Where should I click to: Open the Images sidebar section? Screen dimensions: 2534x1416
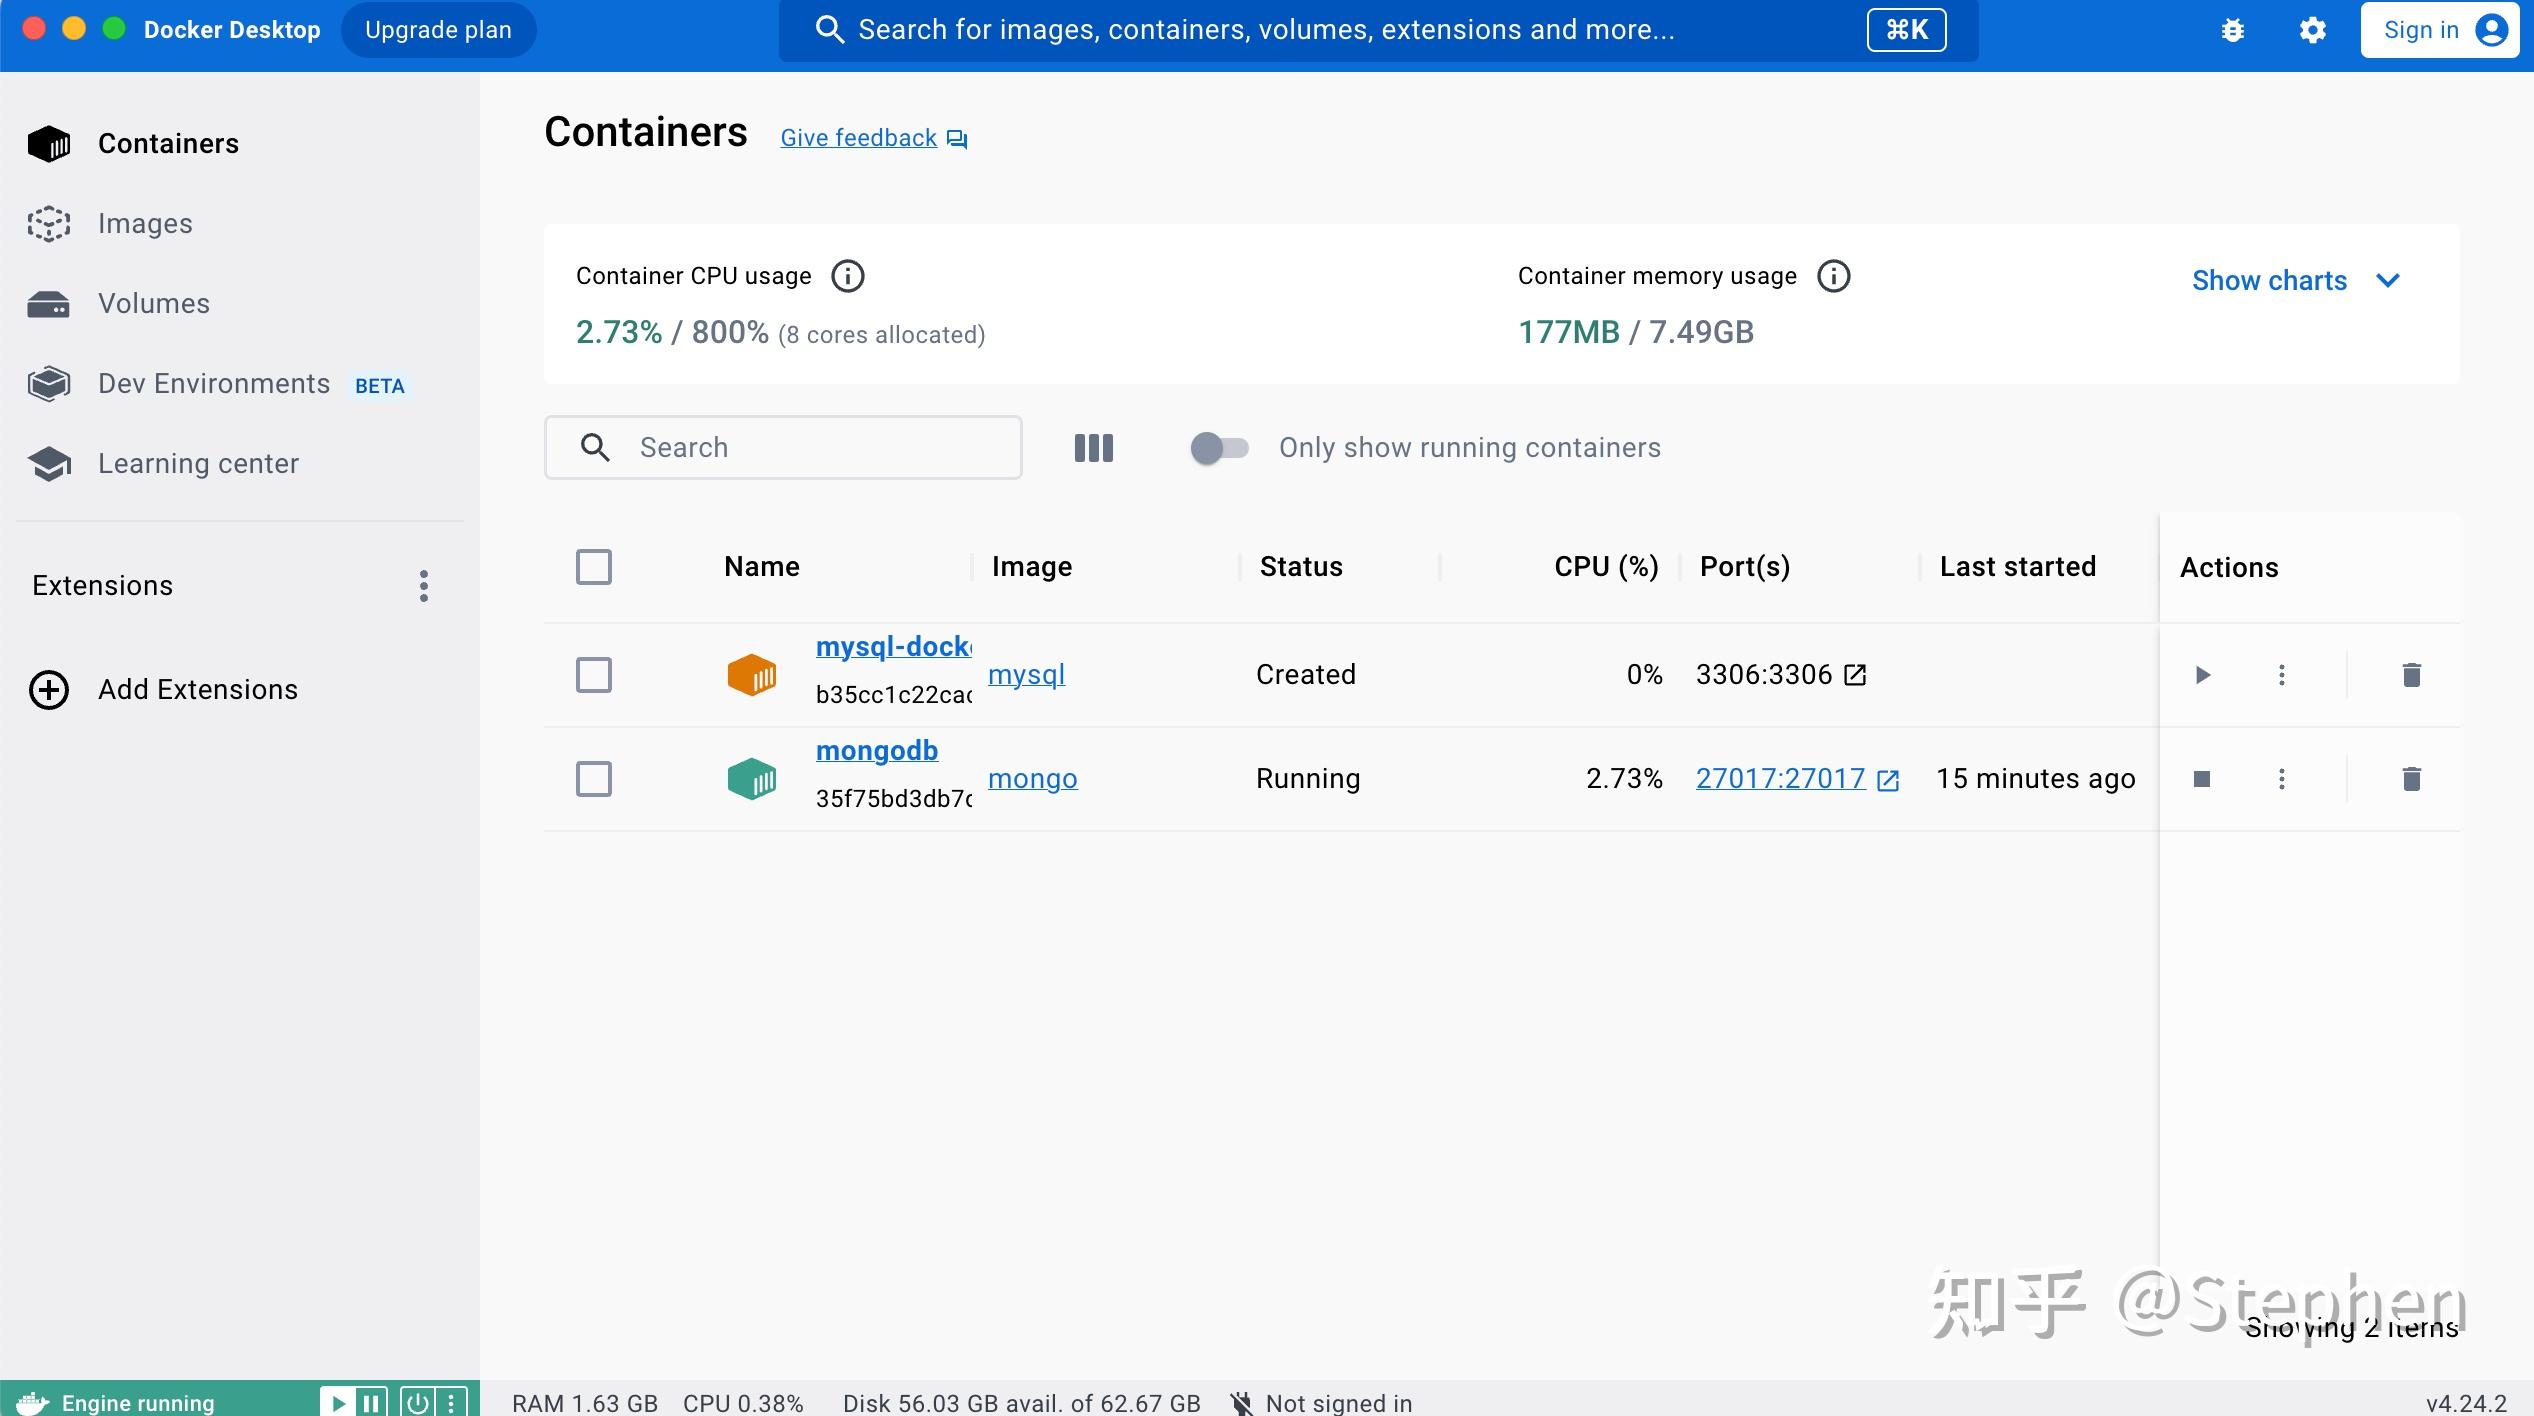pyautogui.click(x=240, y=223)
